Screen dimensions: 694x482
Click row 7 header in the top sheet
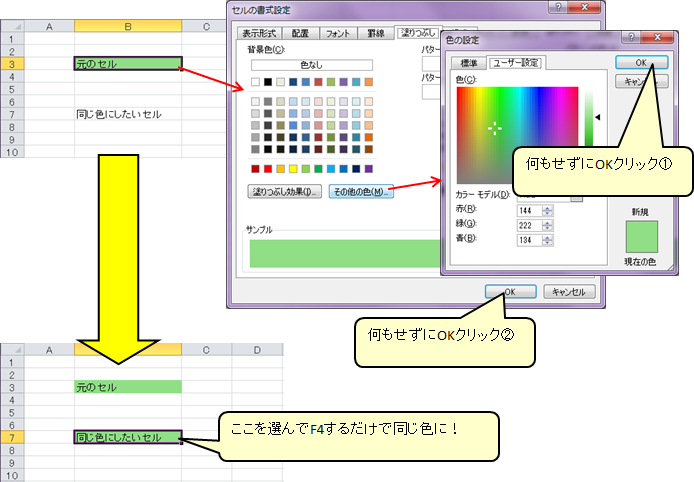click(x=12, y=114)
